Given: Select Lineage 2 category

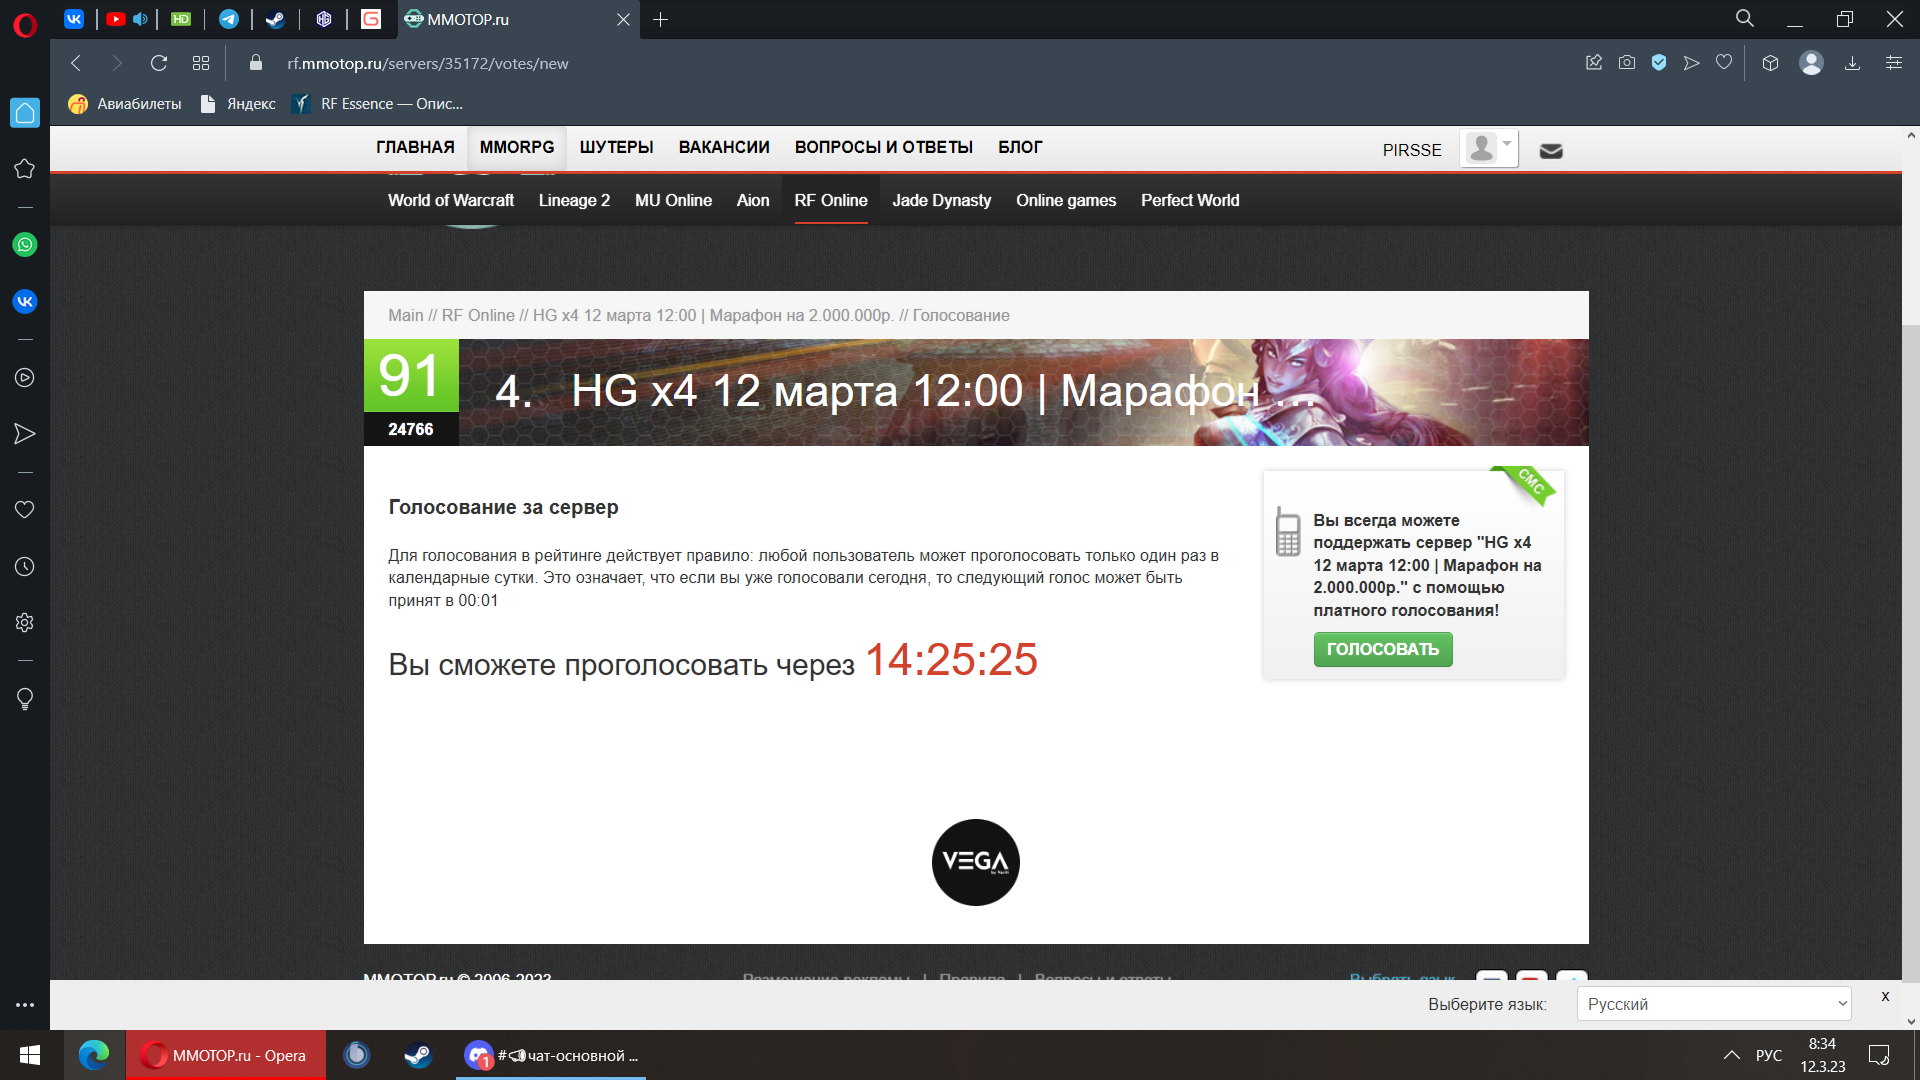Looking at the screenshot, I should click(x=574, y=200).
